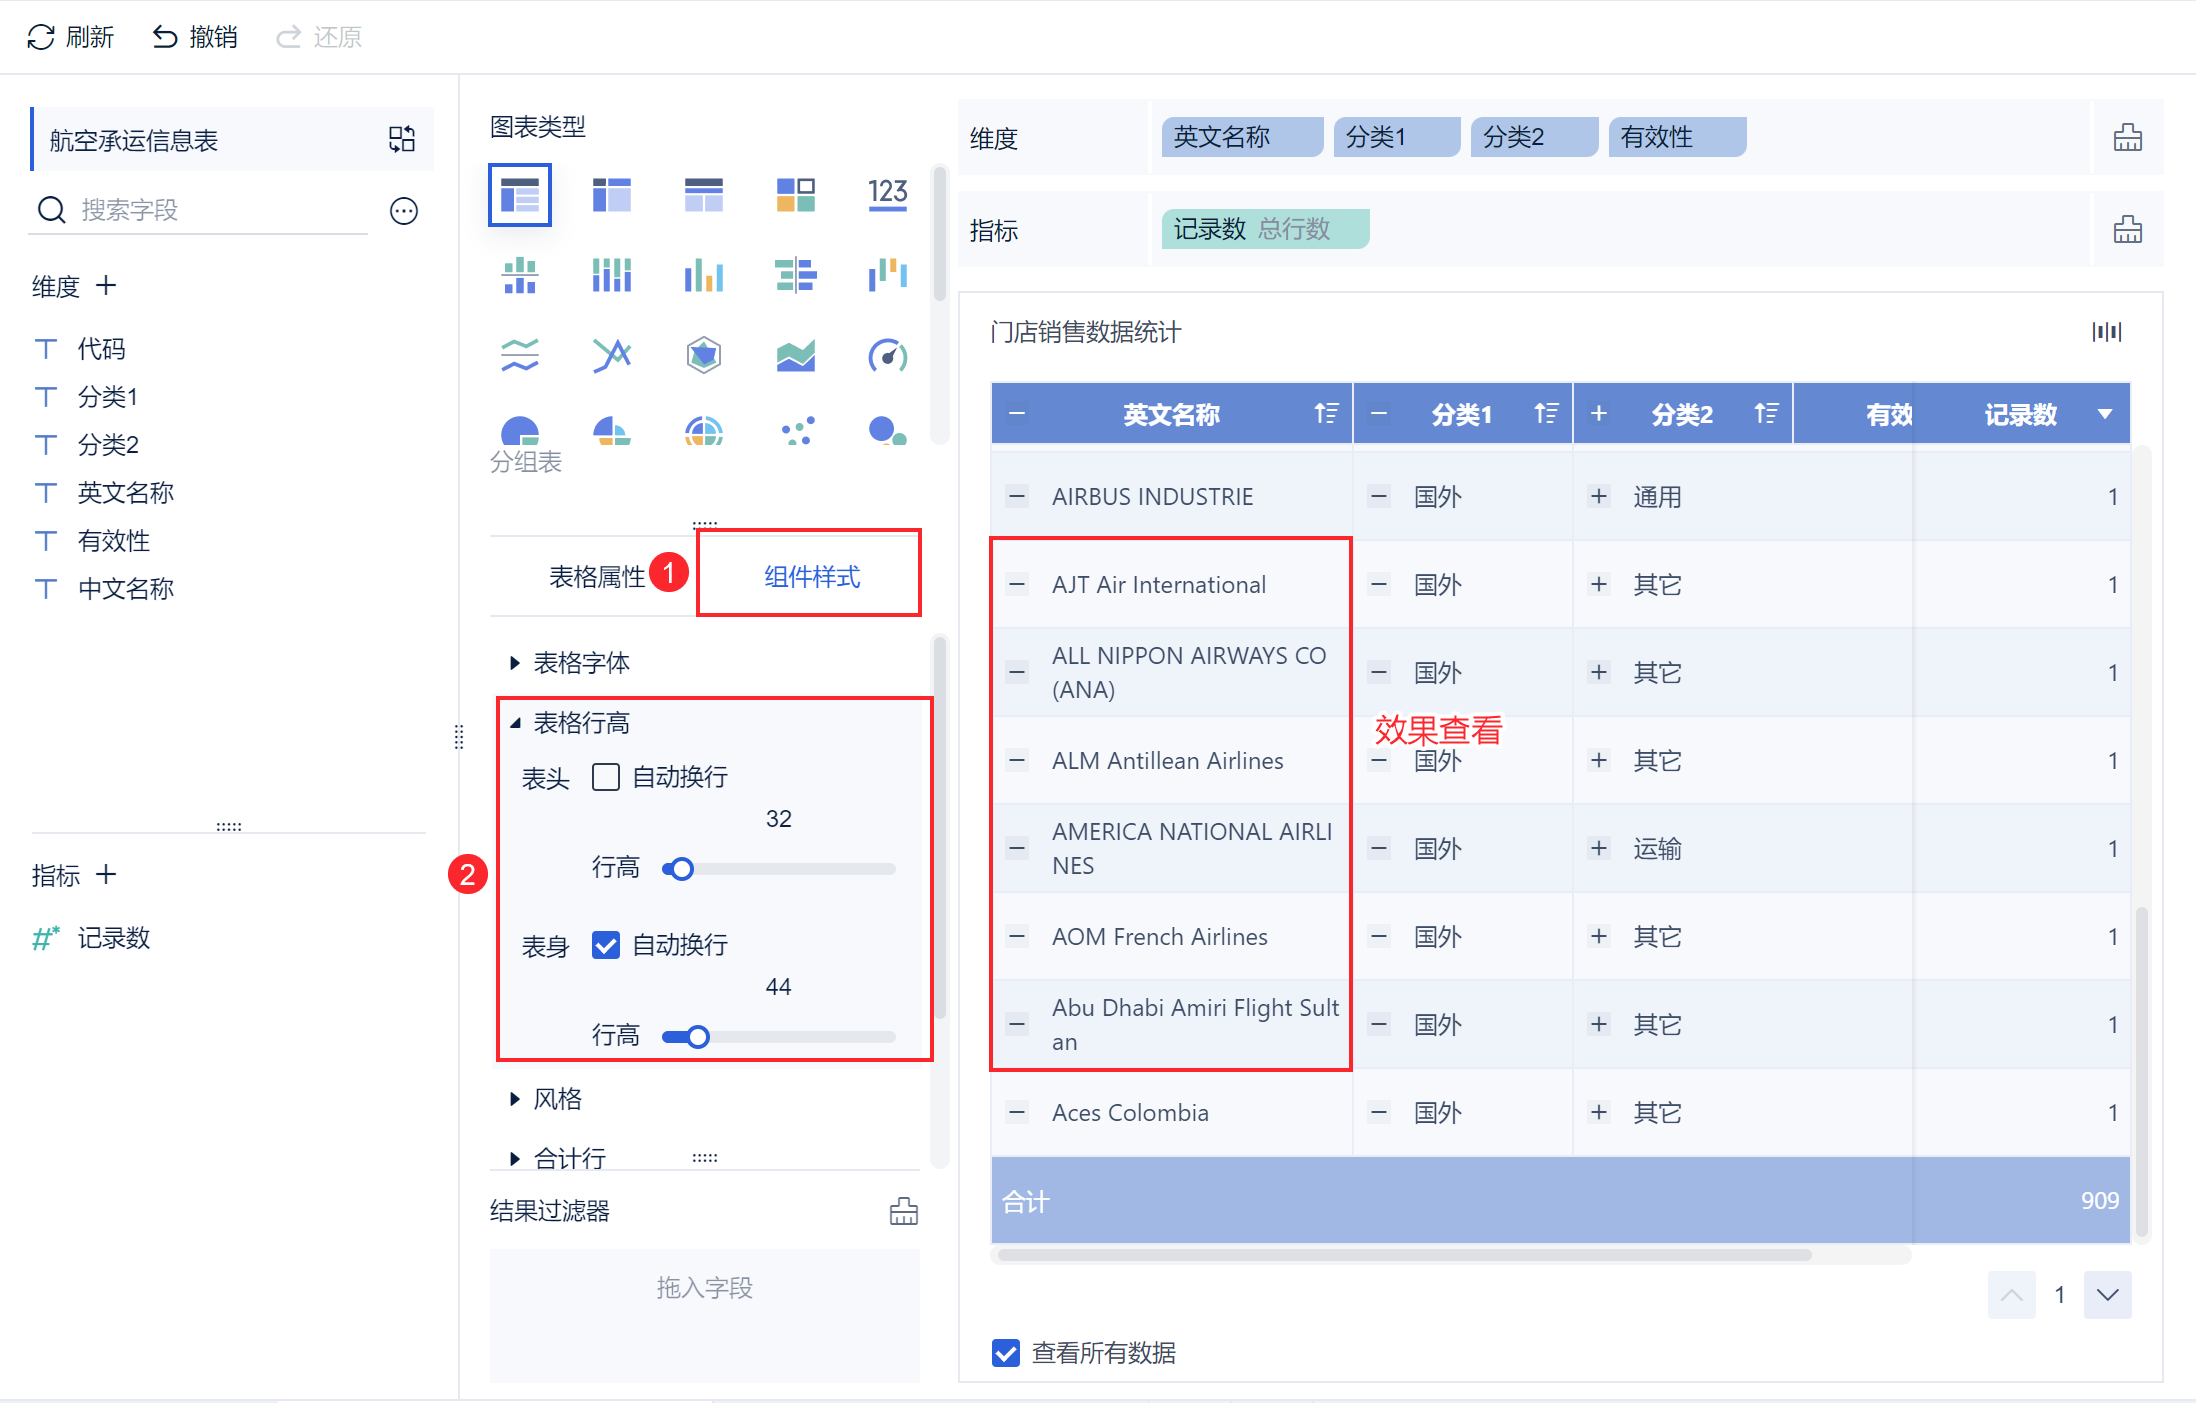2196x1403 pixels.
Task: Click the 刷新 refresh button
Action: tap(70, 37)
